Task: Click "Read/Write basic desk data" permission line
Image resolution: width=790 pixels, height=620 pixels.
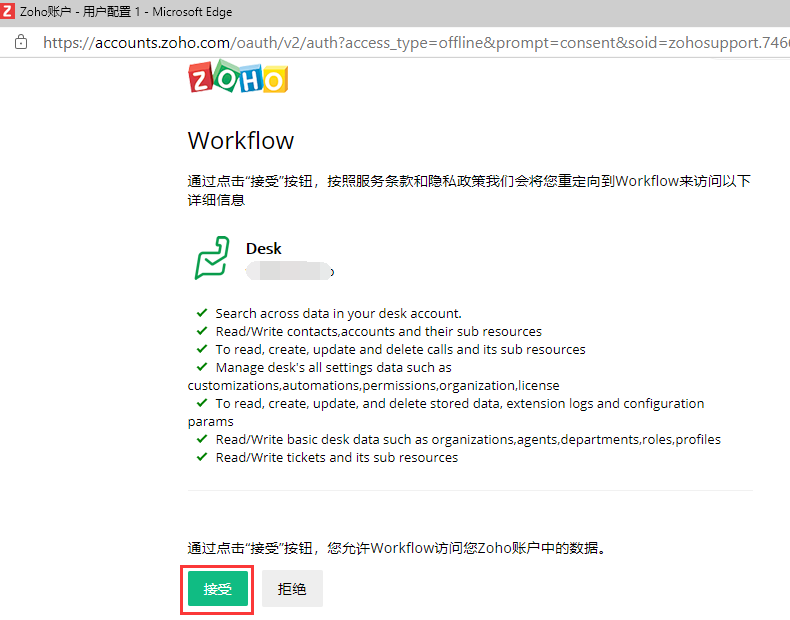Action: (468, 440)
